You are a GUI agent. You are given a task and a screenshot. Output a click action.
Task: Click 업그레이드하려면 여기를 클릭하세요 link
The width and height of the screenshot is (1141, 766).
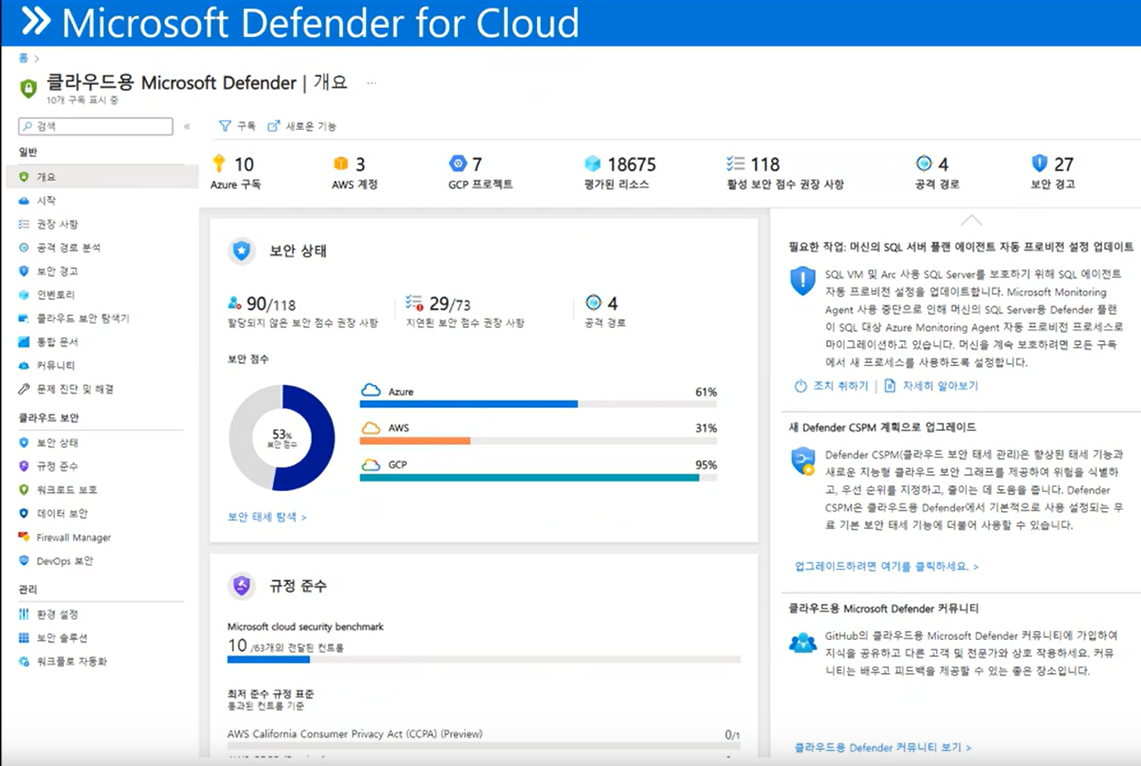(886, 566)
